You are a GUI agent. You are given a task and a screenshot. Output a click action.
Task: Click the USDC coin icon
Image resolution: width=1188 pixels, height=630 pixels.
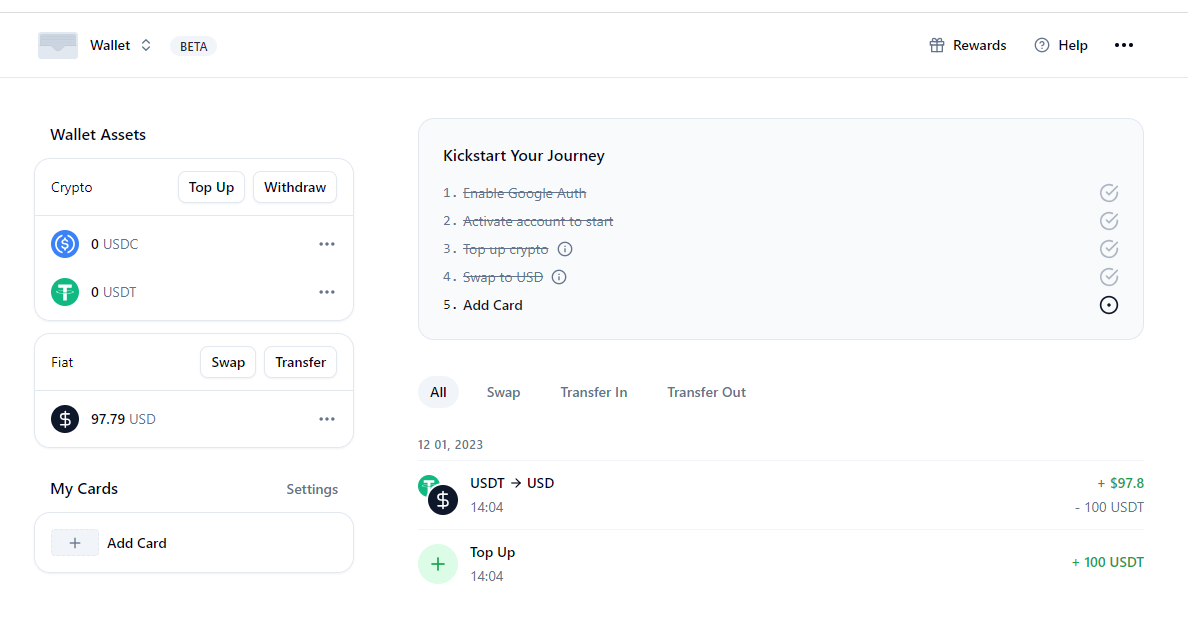coord(65,244)
